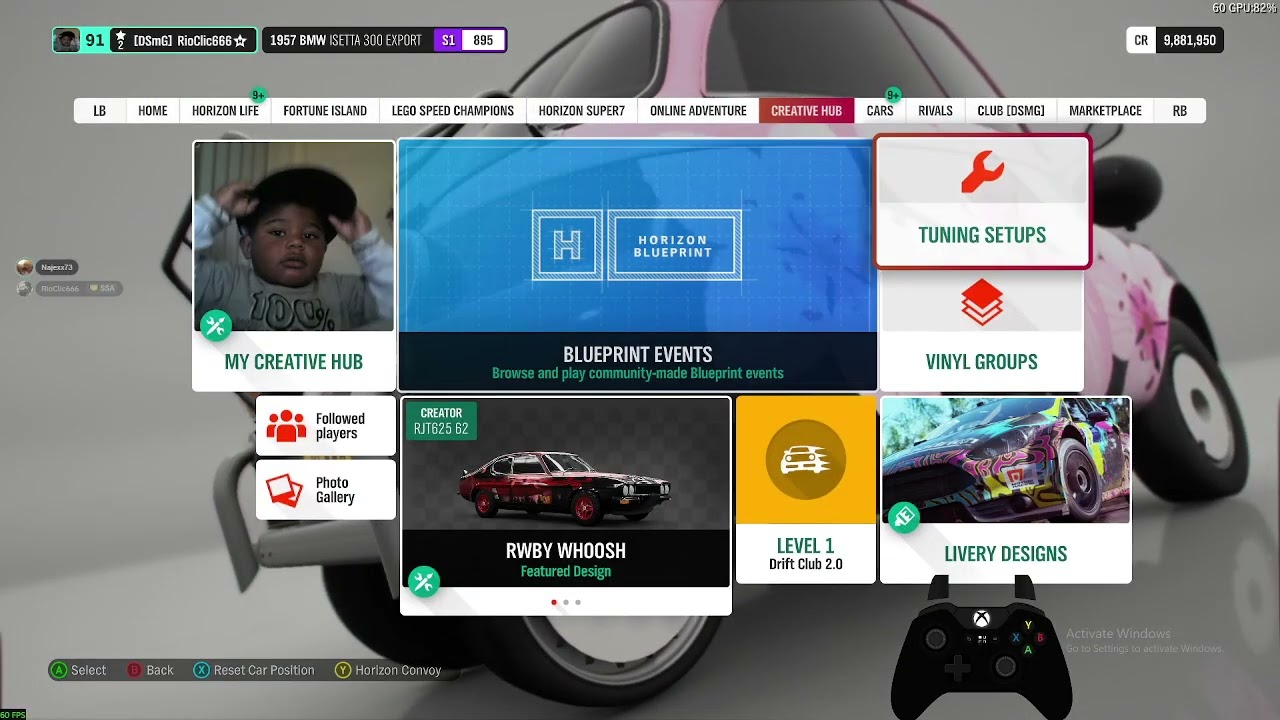Click the 895 performance index value
The width and height of the screenshot is (1280, 720).
point(483,40)
